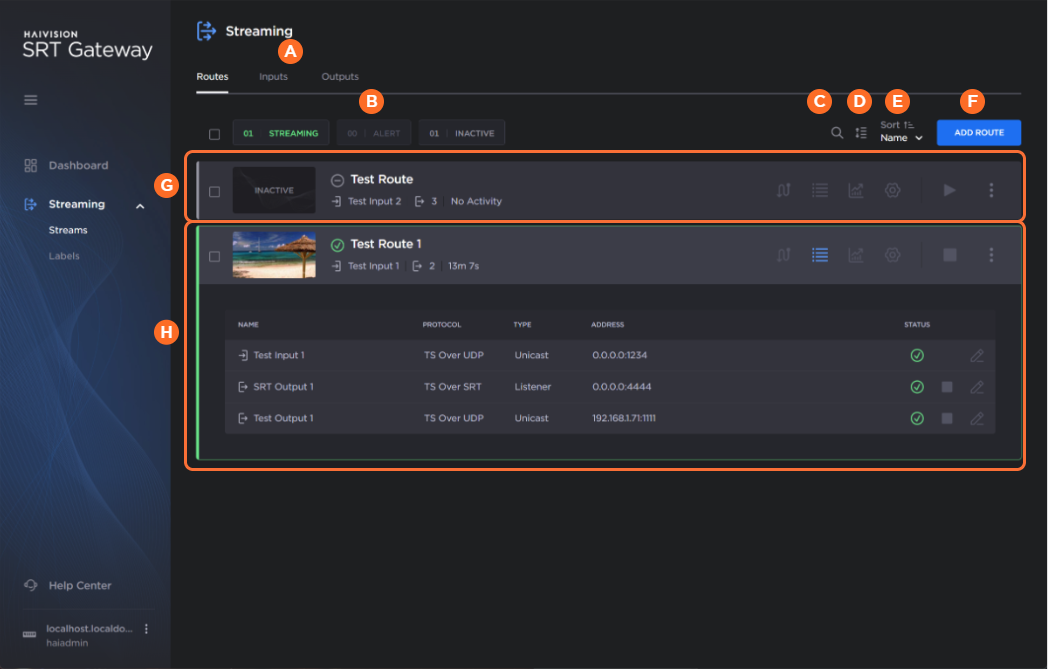This screenshot has width=1048, height=670.
Task: Check the Test Route checkbox
Action: pos(214,191)
